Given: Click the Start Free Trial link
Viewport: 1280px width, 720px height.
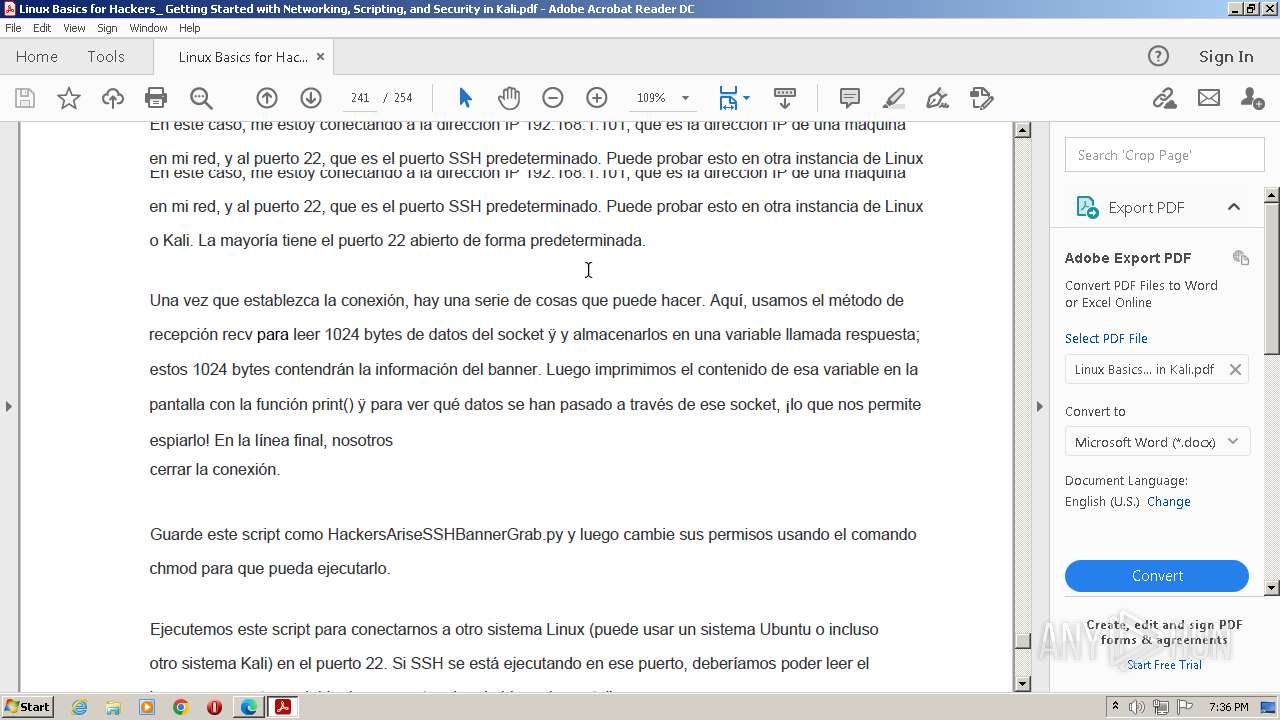Looking at the screenshot, I should (1164, 665).
